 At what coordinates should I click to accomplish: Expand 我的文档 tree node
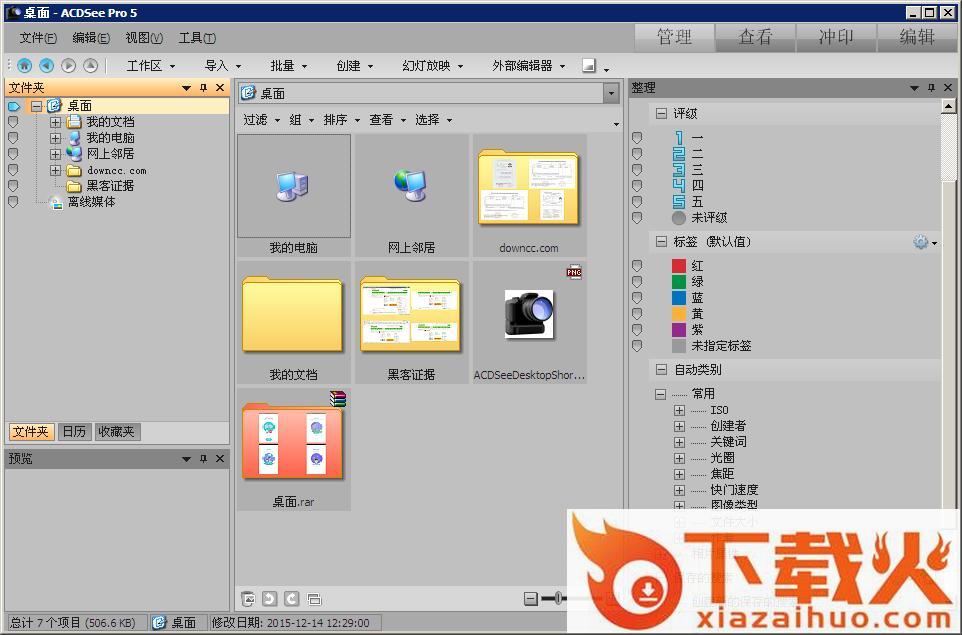(x=55, y=122)
